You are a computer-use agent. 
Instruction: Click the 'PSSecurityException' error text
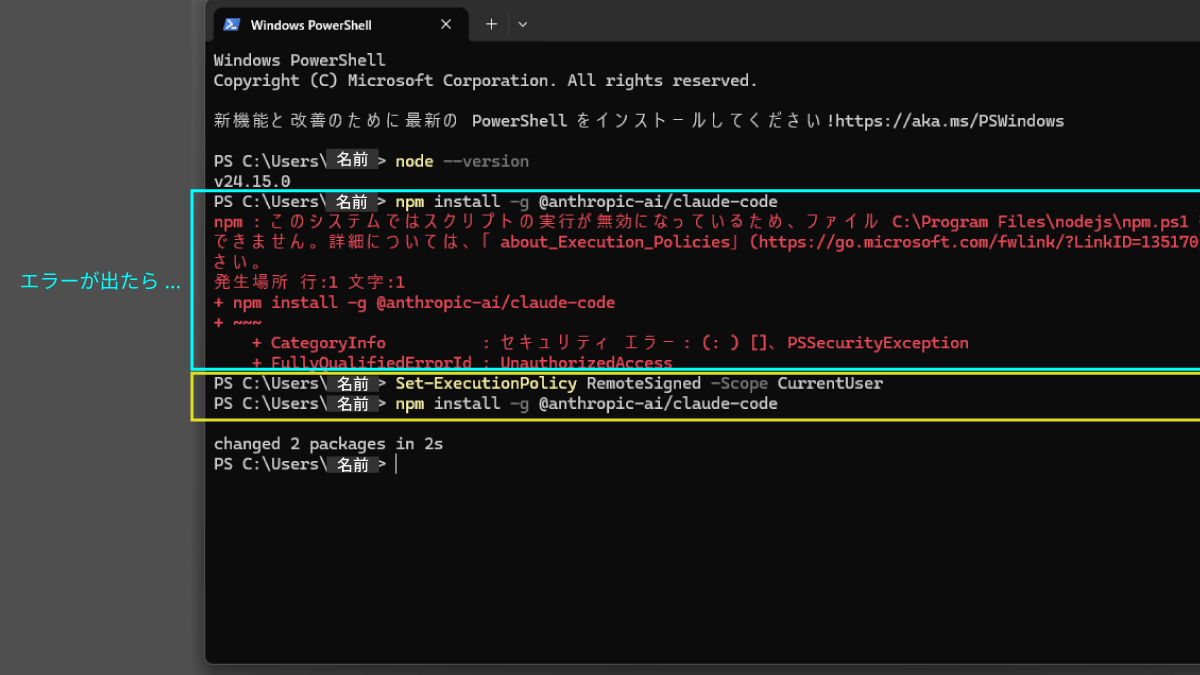click(878, 343)
